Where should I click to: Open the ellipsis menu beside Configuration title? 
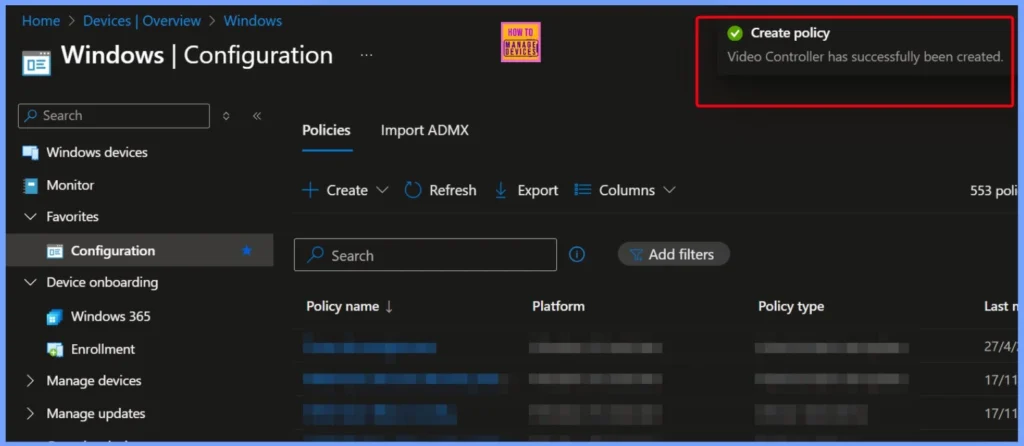click(x=366, y=56)
